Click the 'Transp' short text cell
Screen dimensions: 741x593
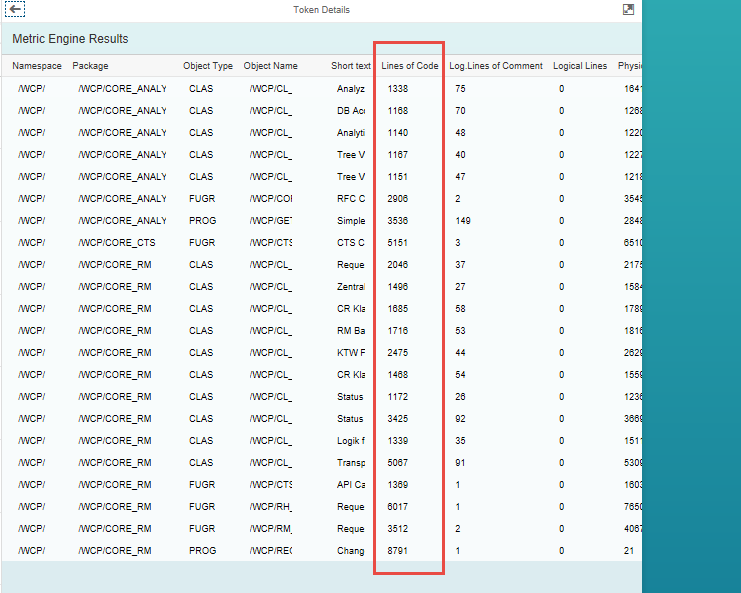(x=351, y=463)
